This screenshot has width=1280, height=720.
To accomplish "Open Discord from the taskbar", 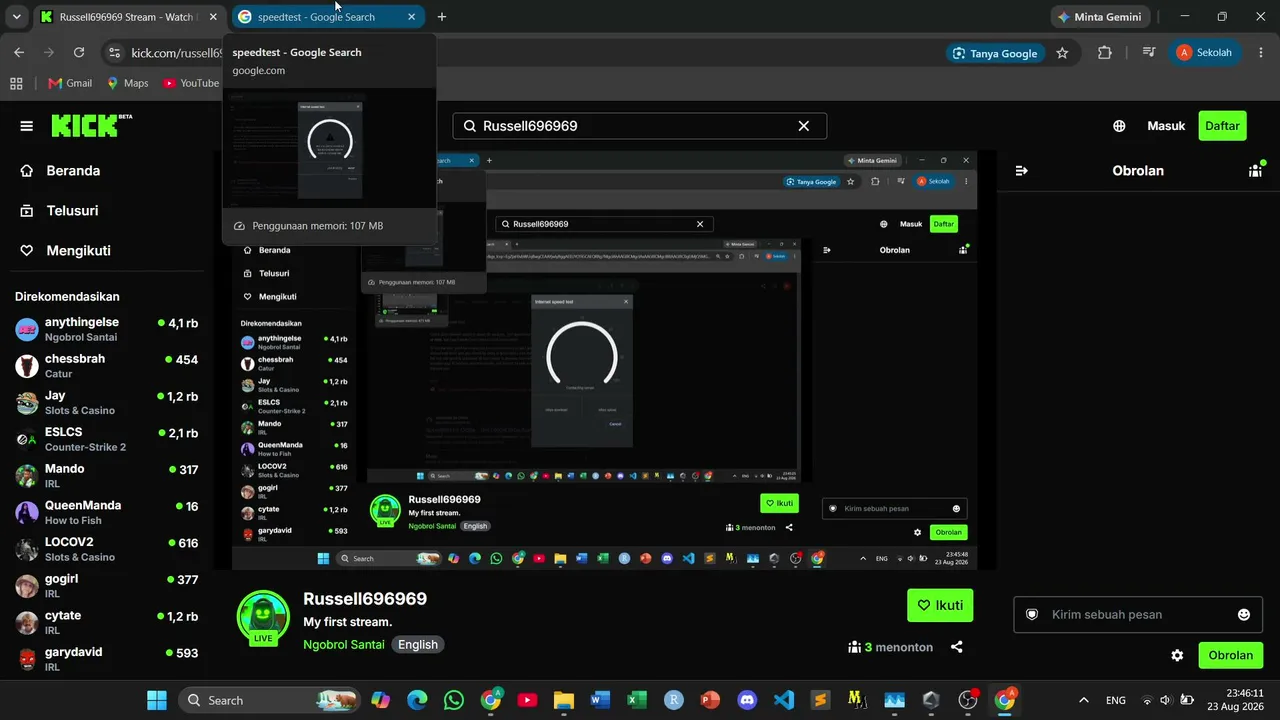I will (747, 700).
